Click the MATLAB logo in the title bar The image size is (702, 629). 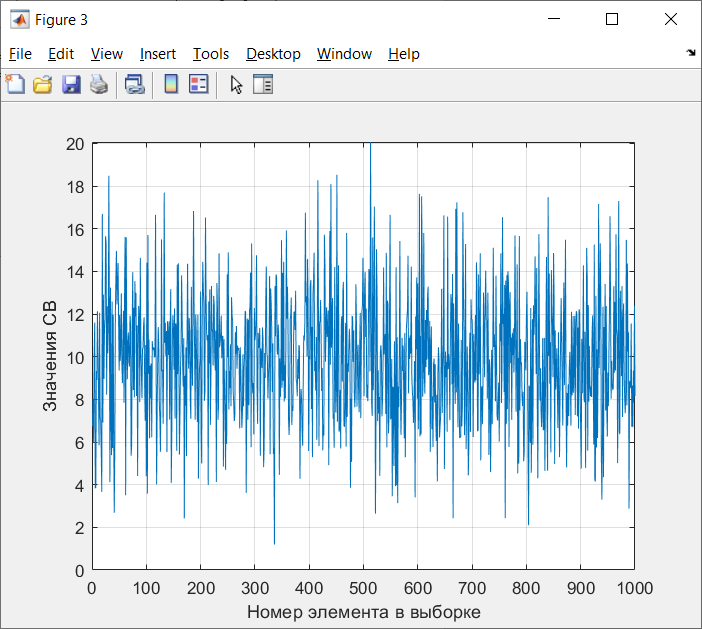pos(20,20)
